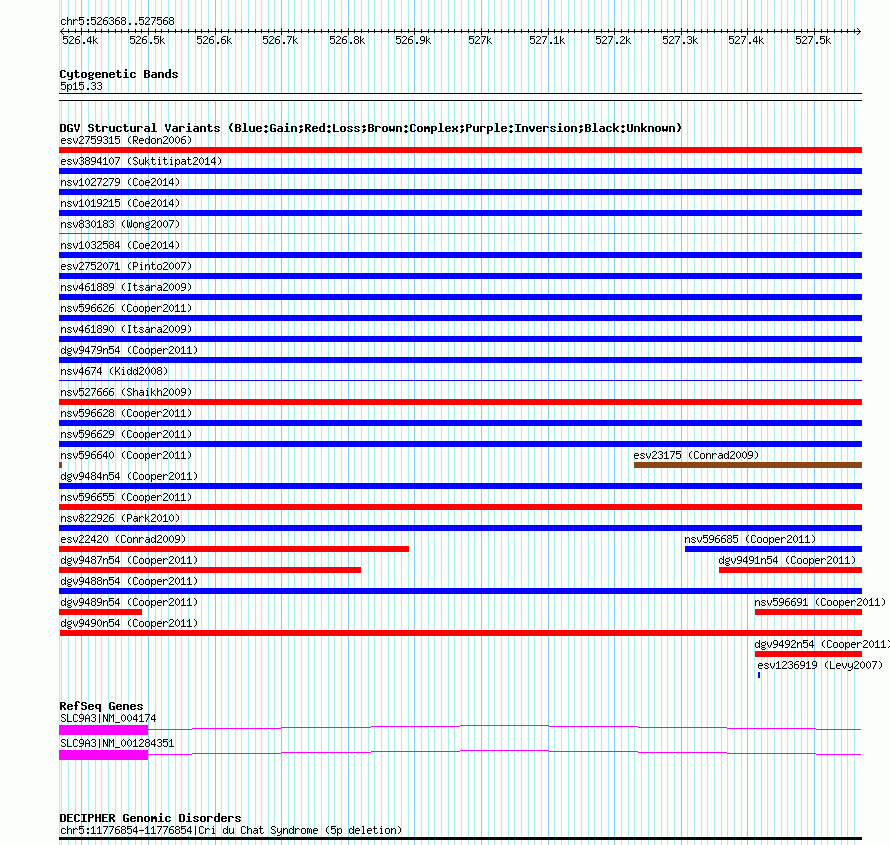The width and height of the screenshot is (890, 845).
Task: Click the 527k ruler tick label
Action: (480, 40)
